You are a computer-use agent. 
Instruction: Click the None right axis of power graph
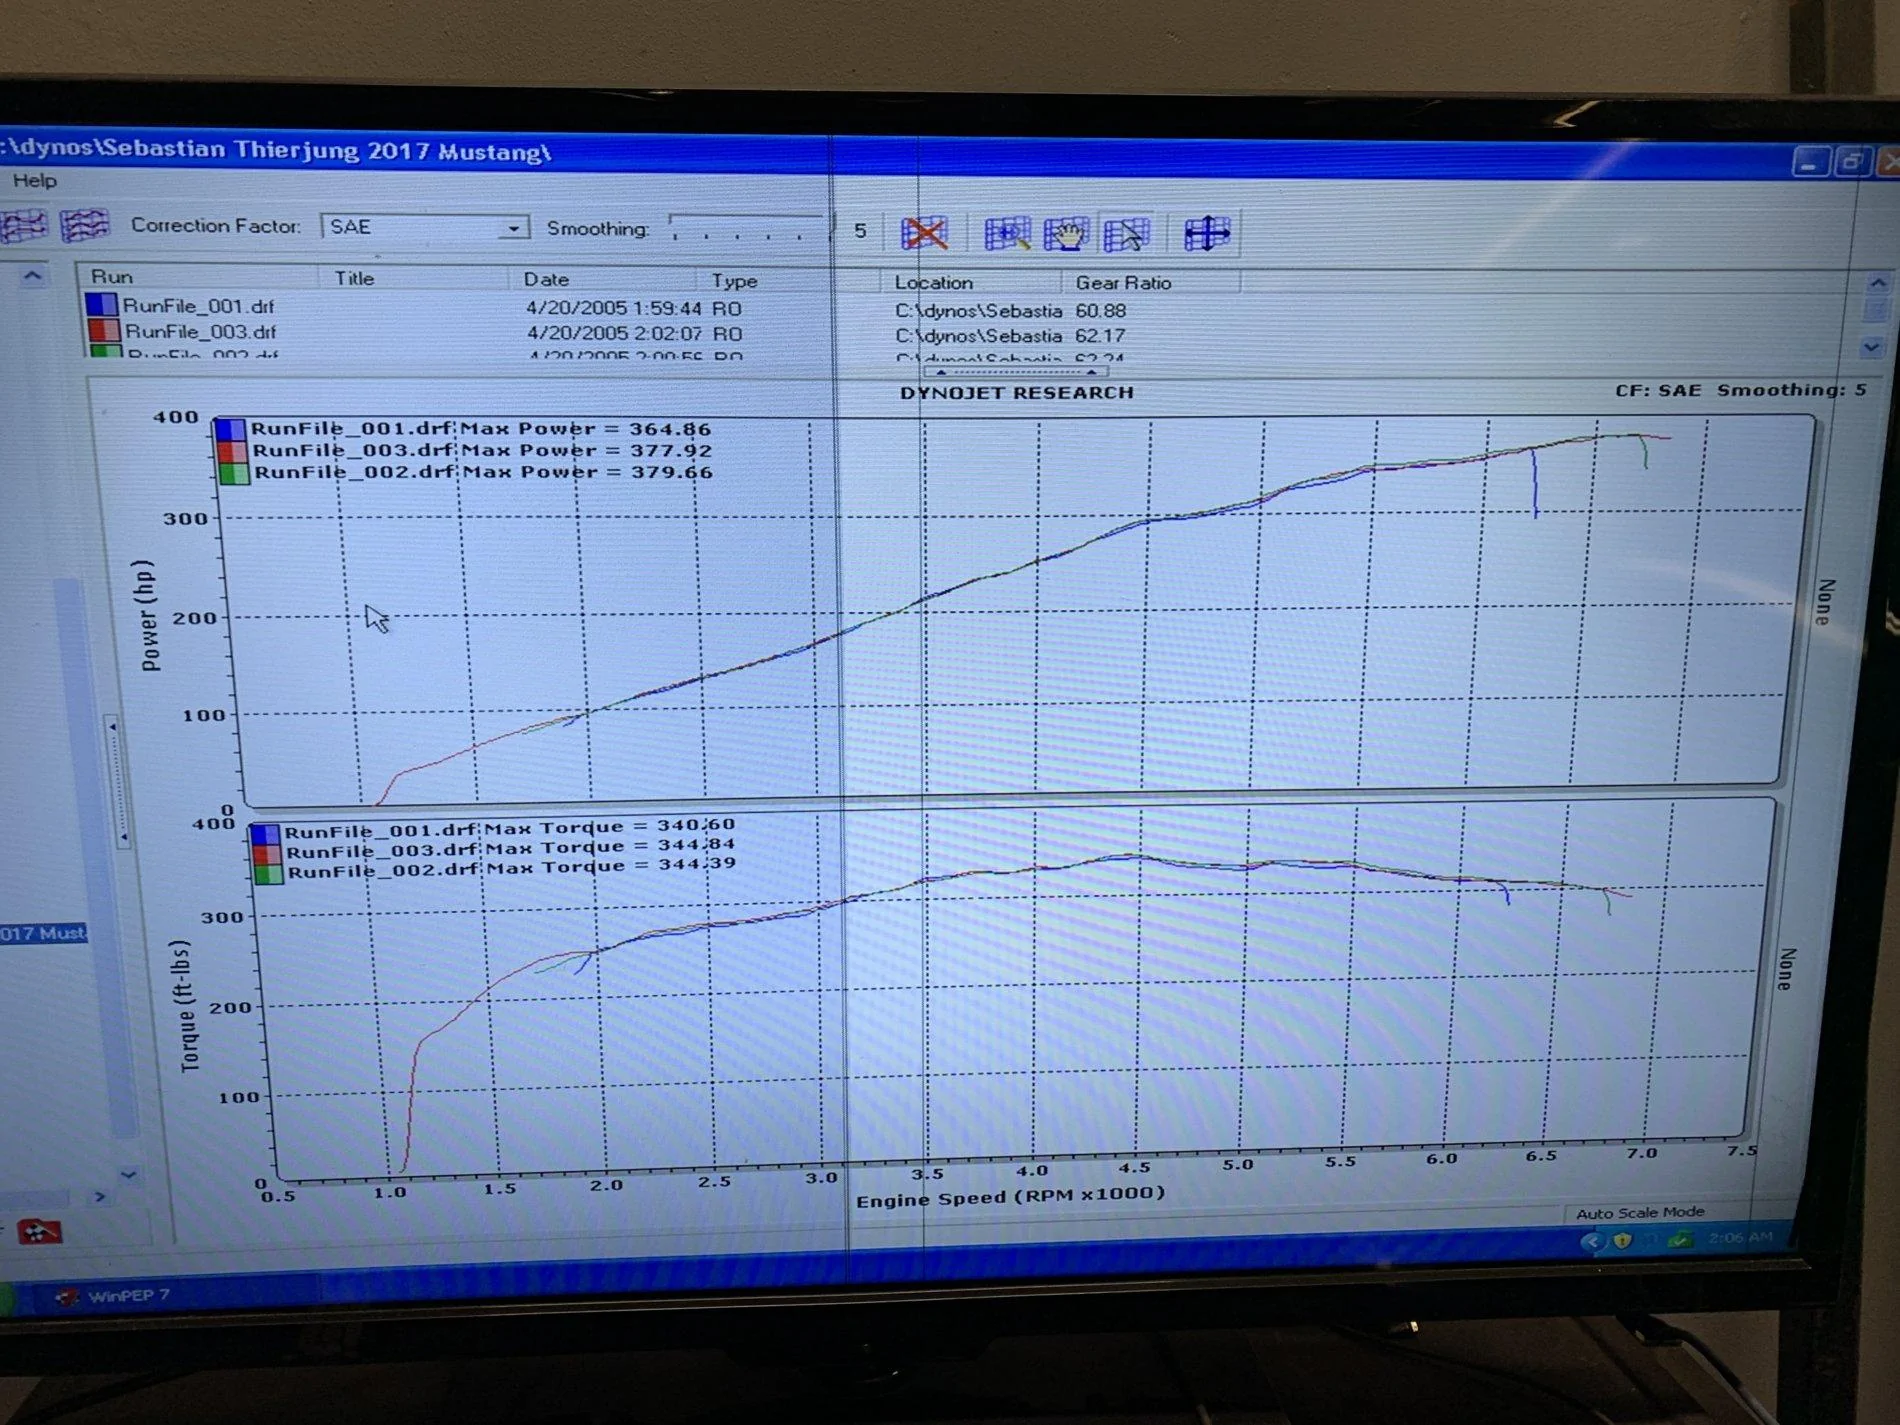(1824, 601)
